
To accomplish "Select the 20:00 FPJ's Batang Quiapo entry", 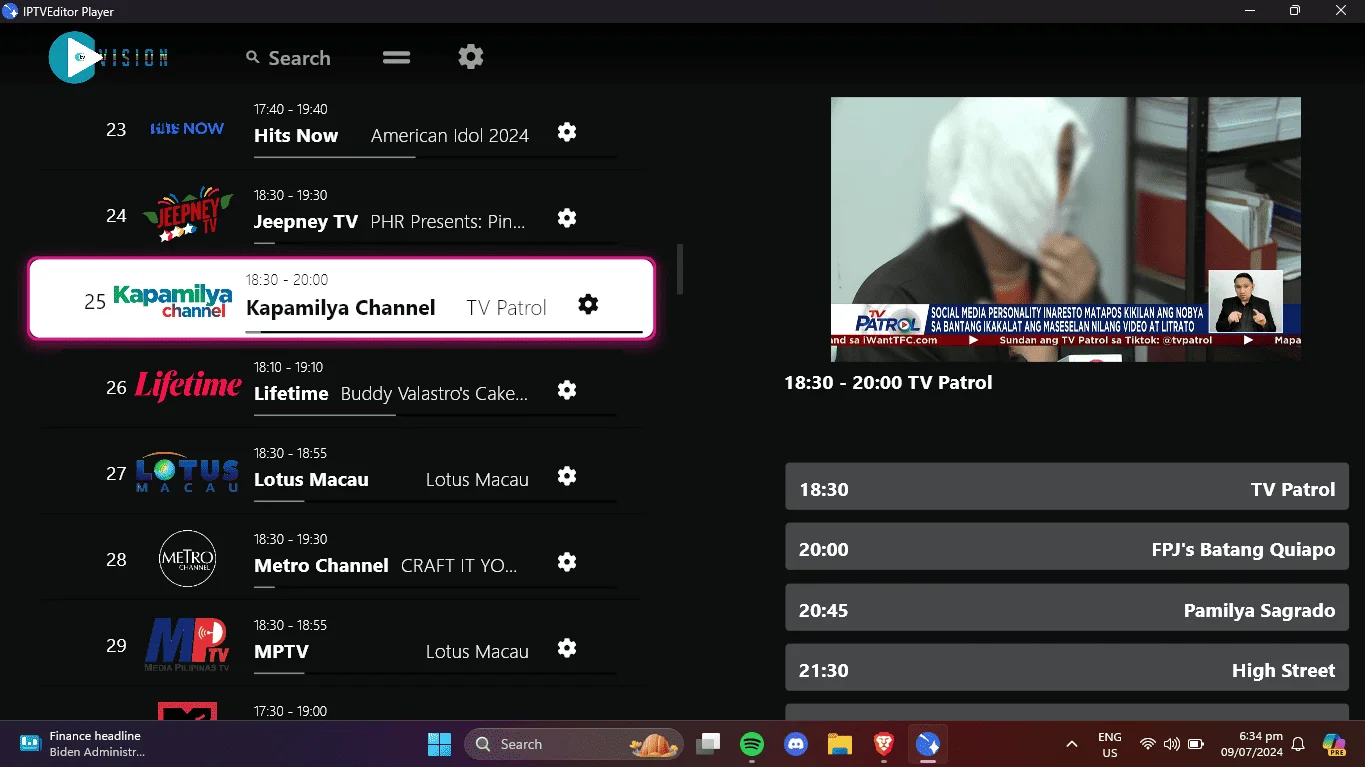I will tap(1067, 547).
